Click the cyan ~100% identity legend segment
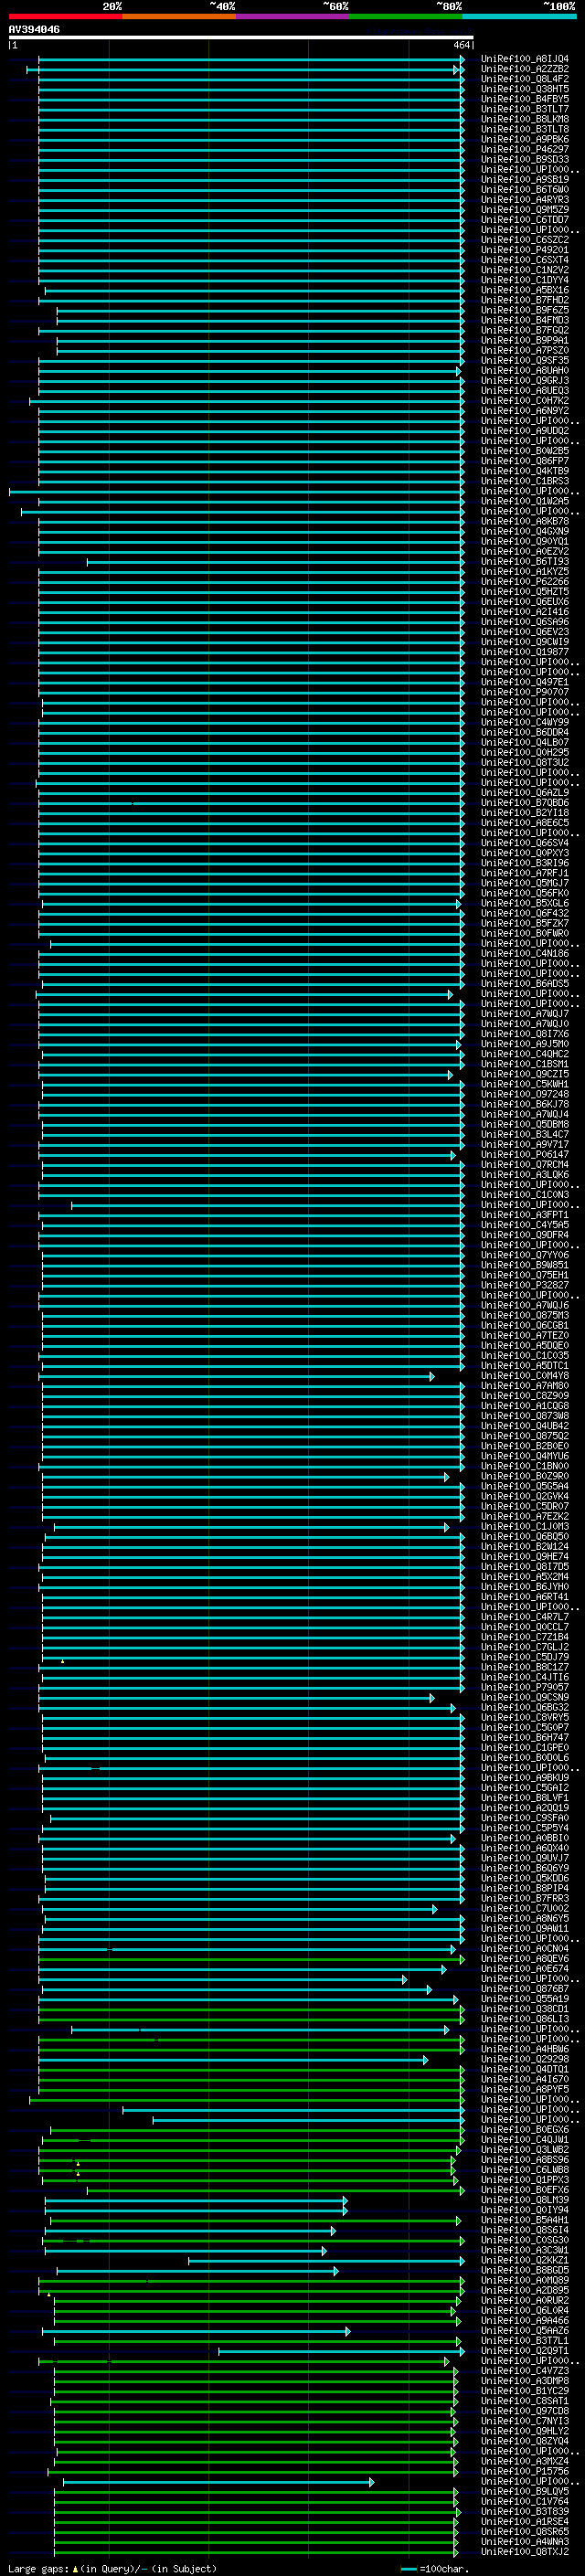This screenshot has width=585, height=2576. [x=519, y=17]
